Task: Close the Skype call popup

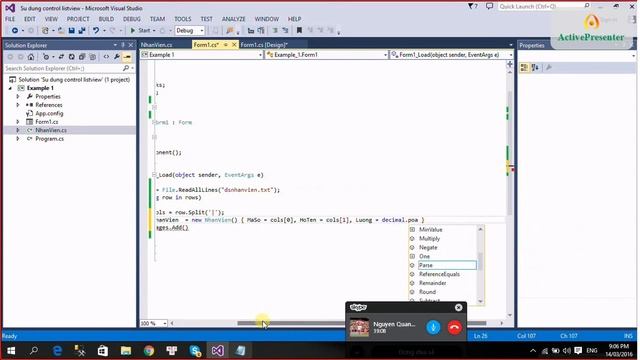Action: (x=458, y=307)
